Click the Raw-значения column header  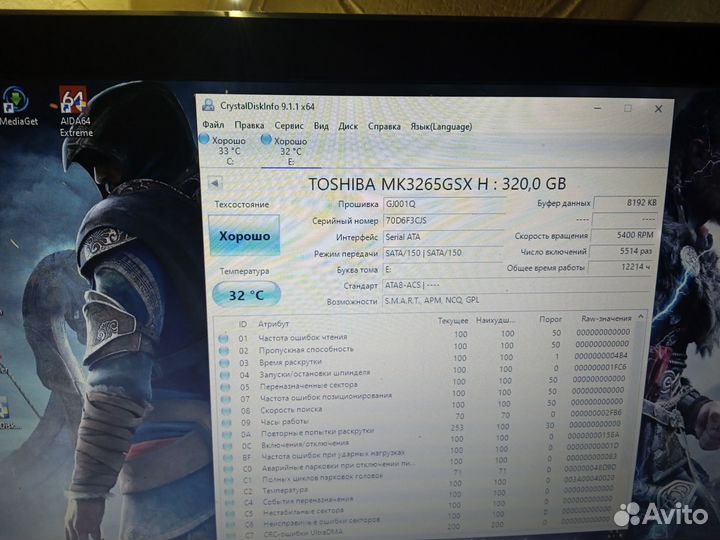coord(606,318)
